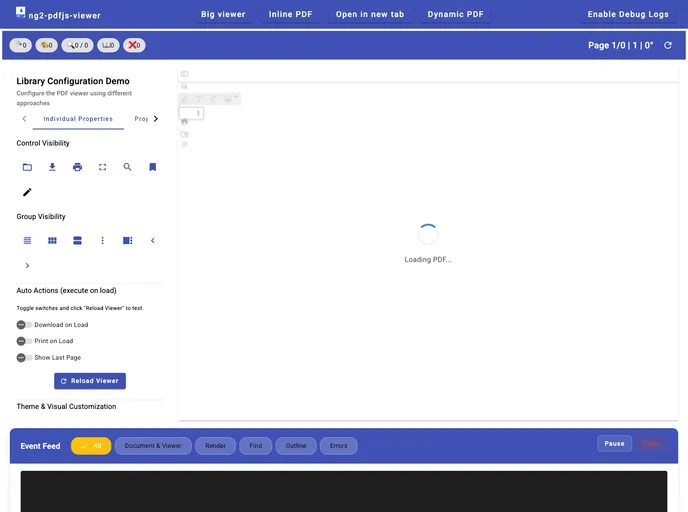Enable the Show Last Page switch

24,358
